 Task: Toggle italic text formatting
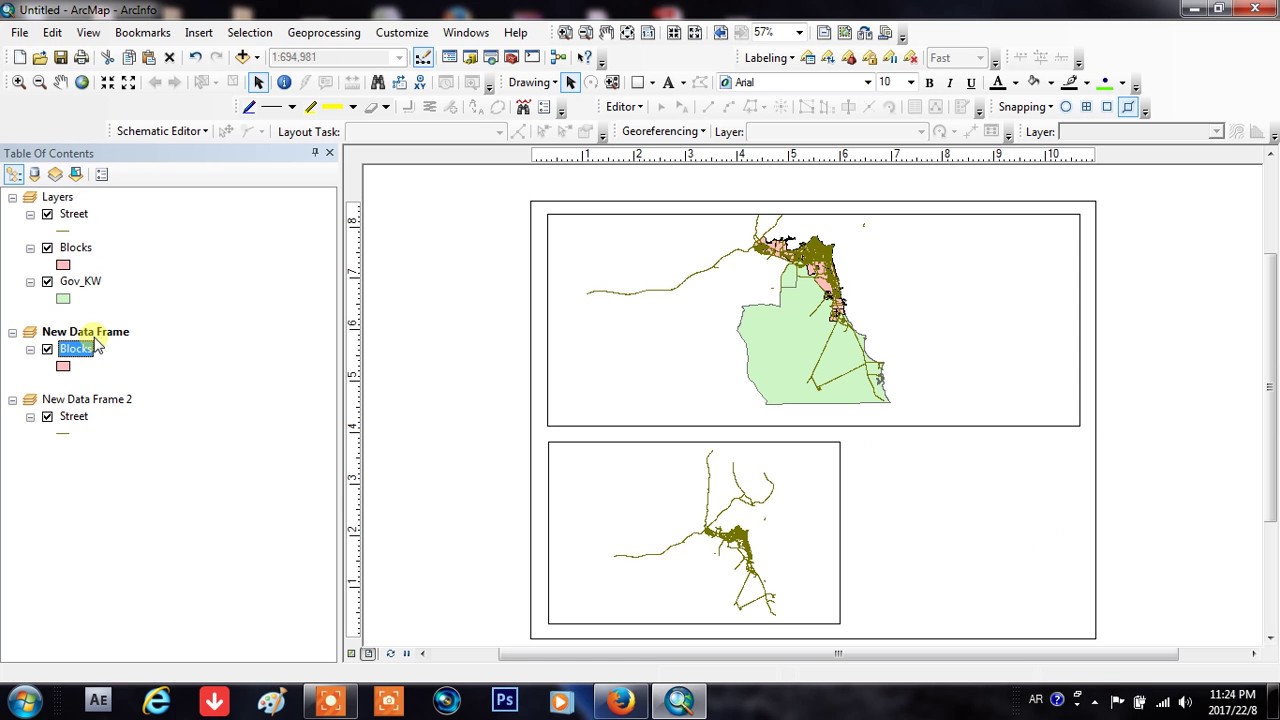point(949,83)
